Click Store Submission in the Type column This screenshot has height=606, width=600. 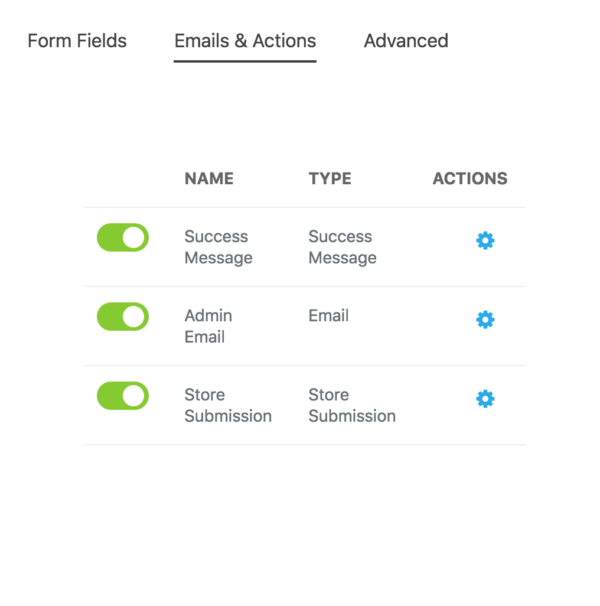point(352,405)
